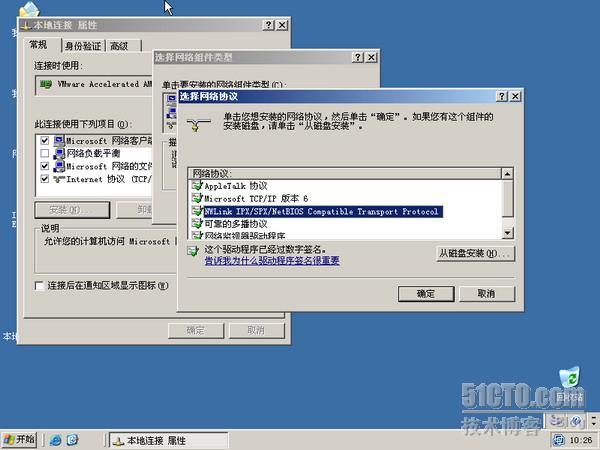This screenshot has width=600, height=450.
Task: Click 本地连接 属性 taskbar button
Action: 168,440
